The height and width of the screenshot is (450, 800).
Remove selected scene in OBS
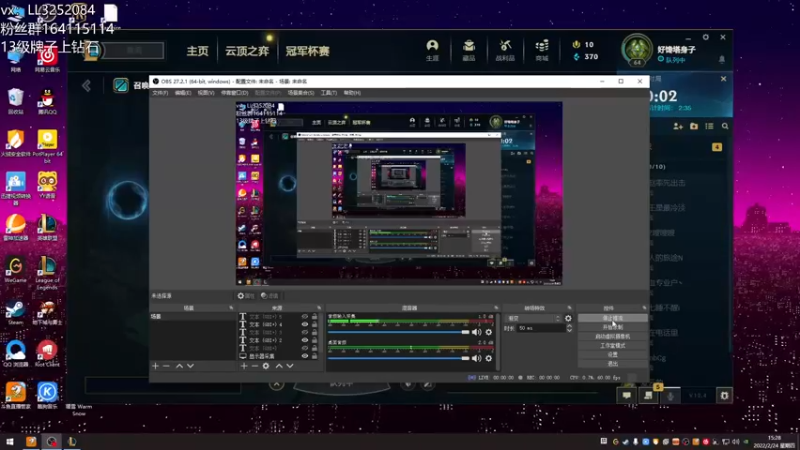point(166,366)
